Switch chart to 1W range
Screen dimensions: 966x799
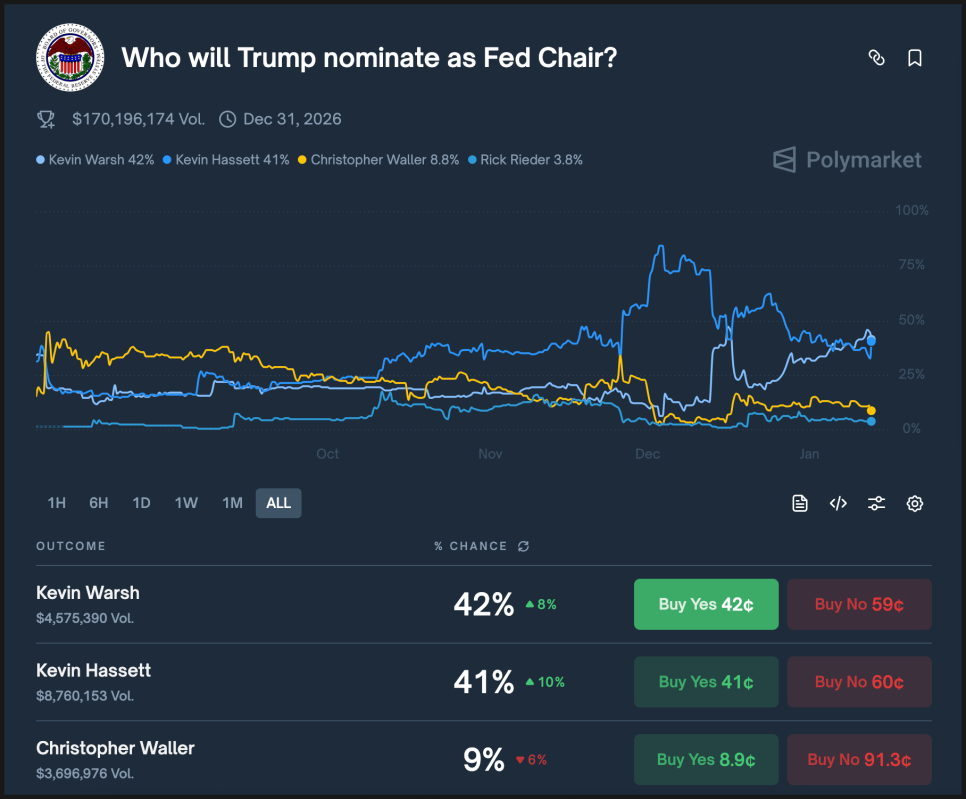186,503
